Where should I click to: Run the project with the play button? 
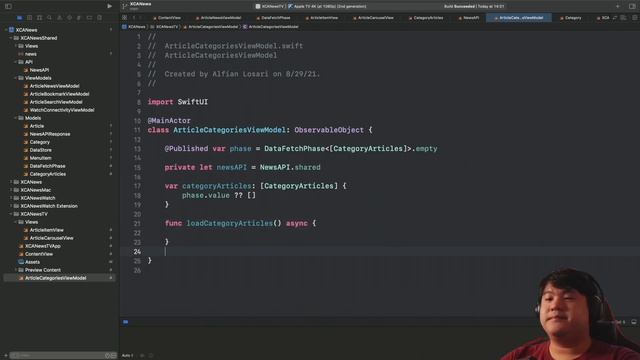[109, 6]
